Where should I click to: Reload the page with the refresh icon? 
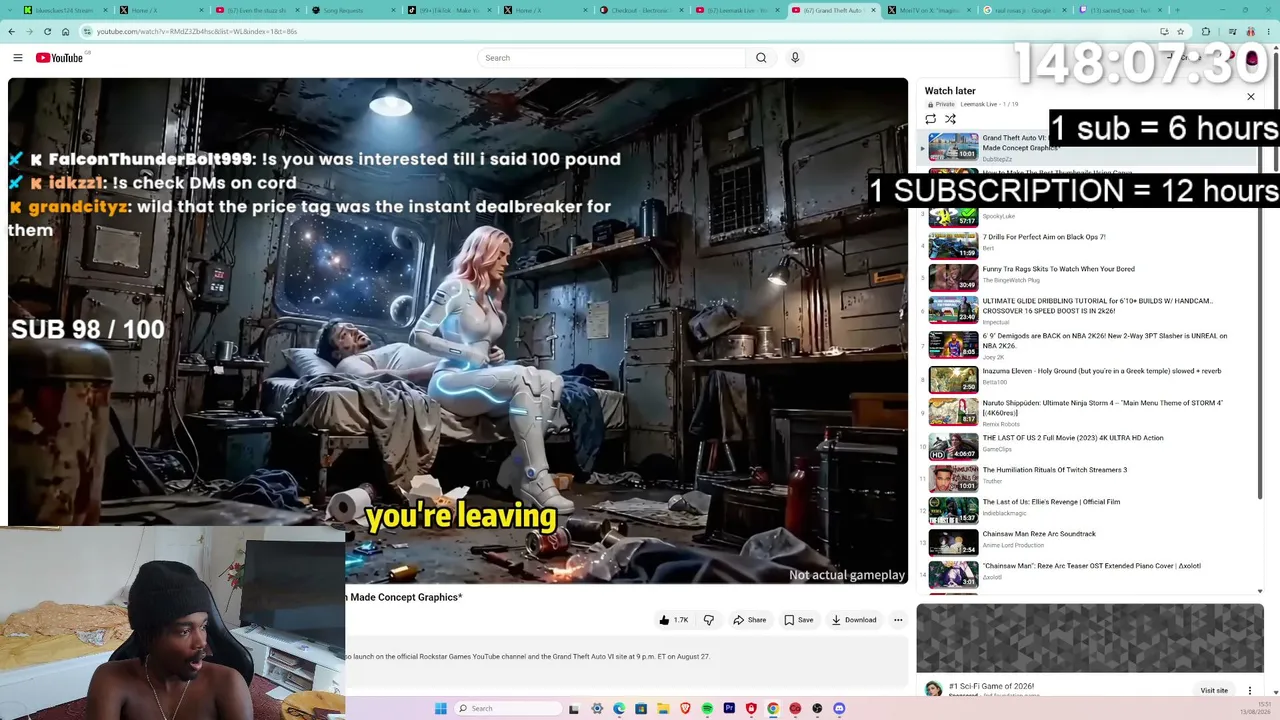click(47, 31)
